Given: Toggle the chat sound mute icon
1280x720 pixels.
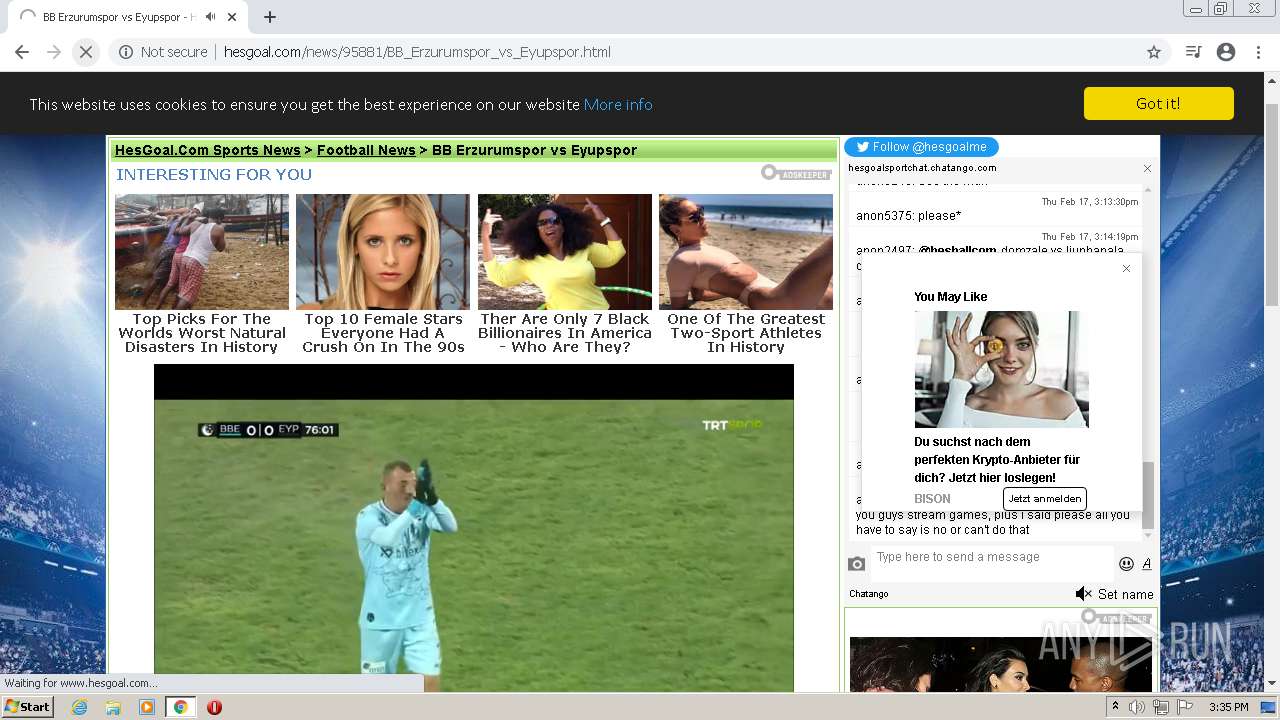Looking at the screenshot, I should click(1083, 594).
